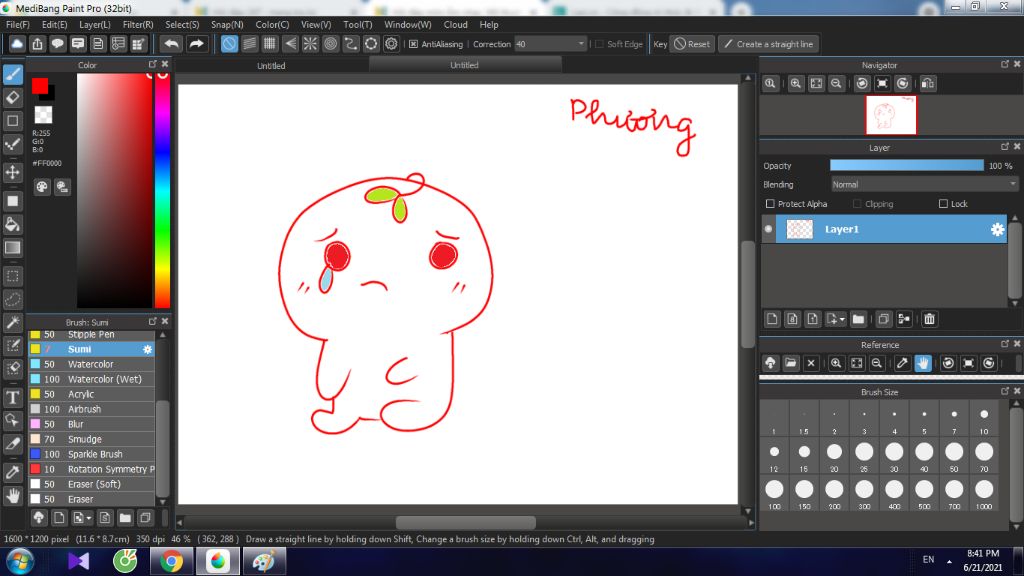Enable the radial snap
Viewport: 1024px width, 576px height.
(x=310, y=44)
